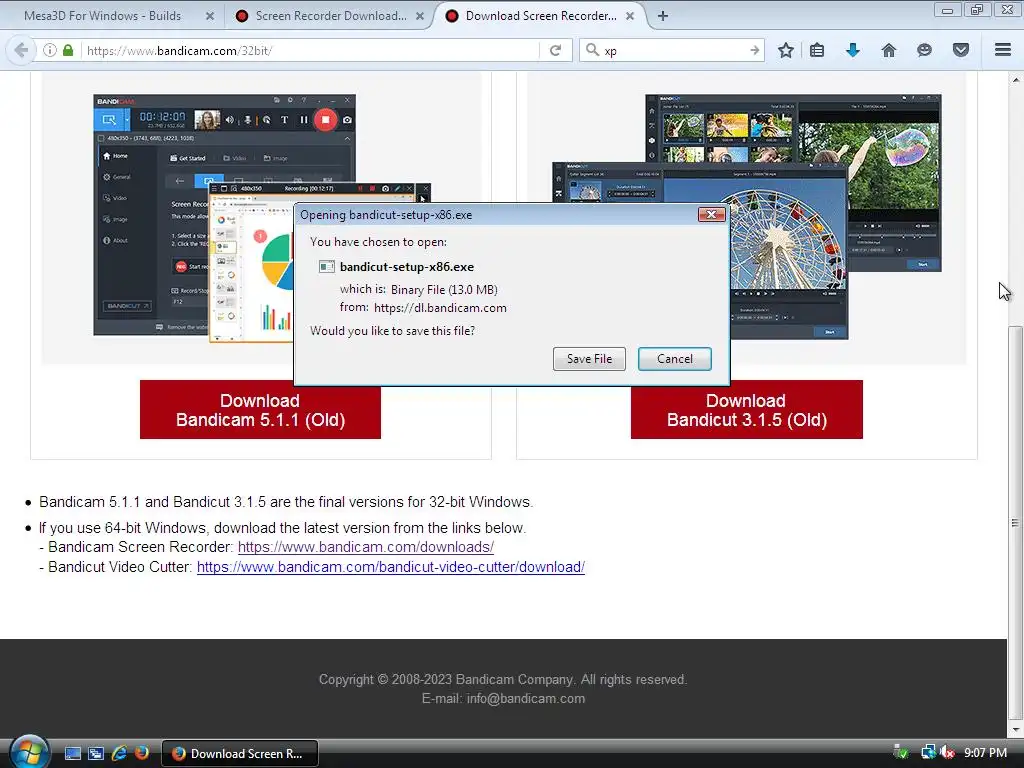
Task: Click the scrollbar down arrow
Action: click(x=1015, y=729)
